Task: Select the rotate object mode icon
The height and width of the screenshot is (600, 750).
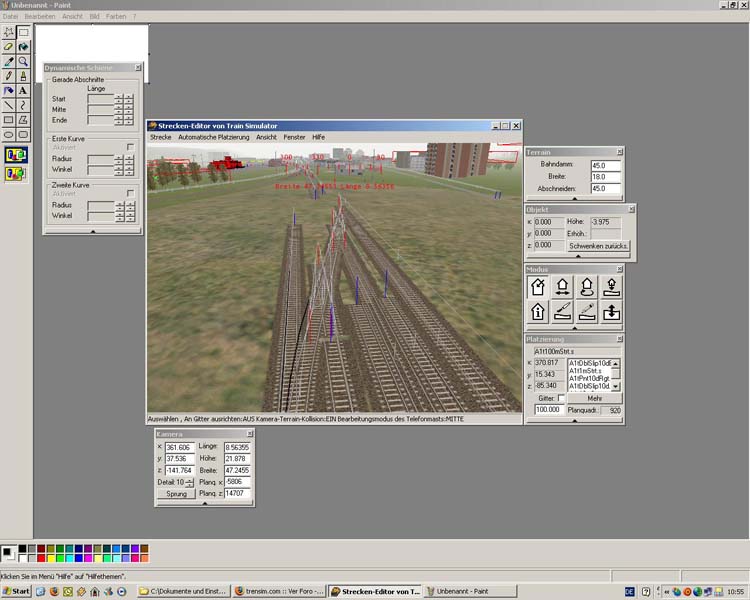Action: (587, 287)
